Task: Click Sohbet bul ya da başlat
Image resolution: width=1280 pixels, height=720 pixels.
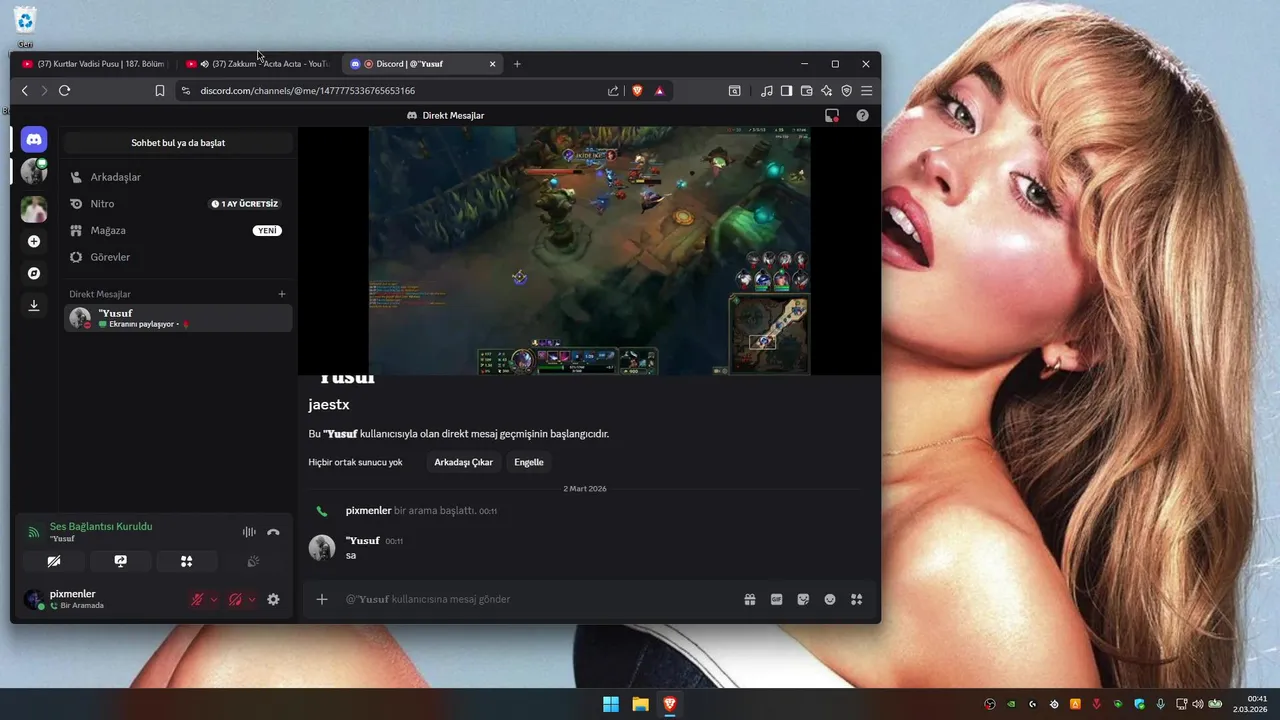Action: pyautogui.click(x=178, y=143)
